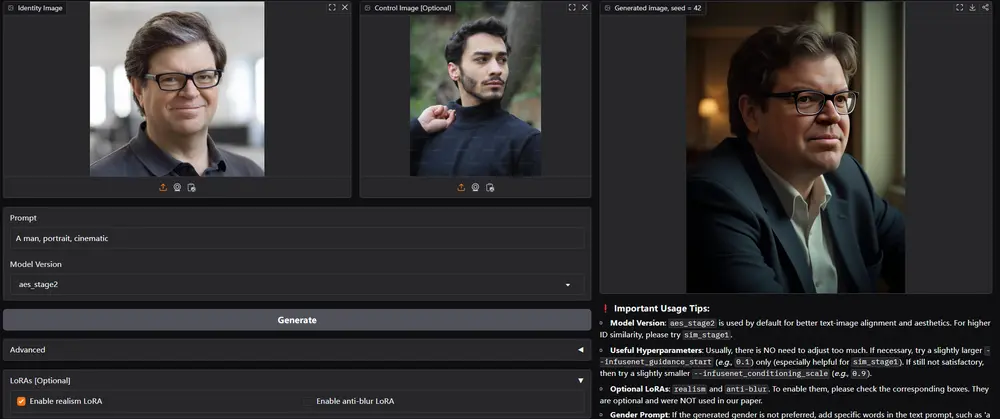Remove the Control Image
This screenshot has width=1000, height=419.
coord(585,7)
